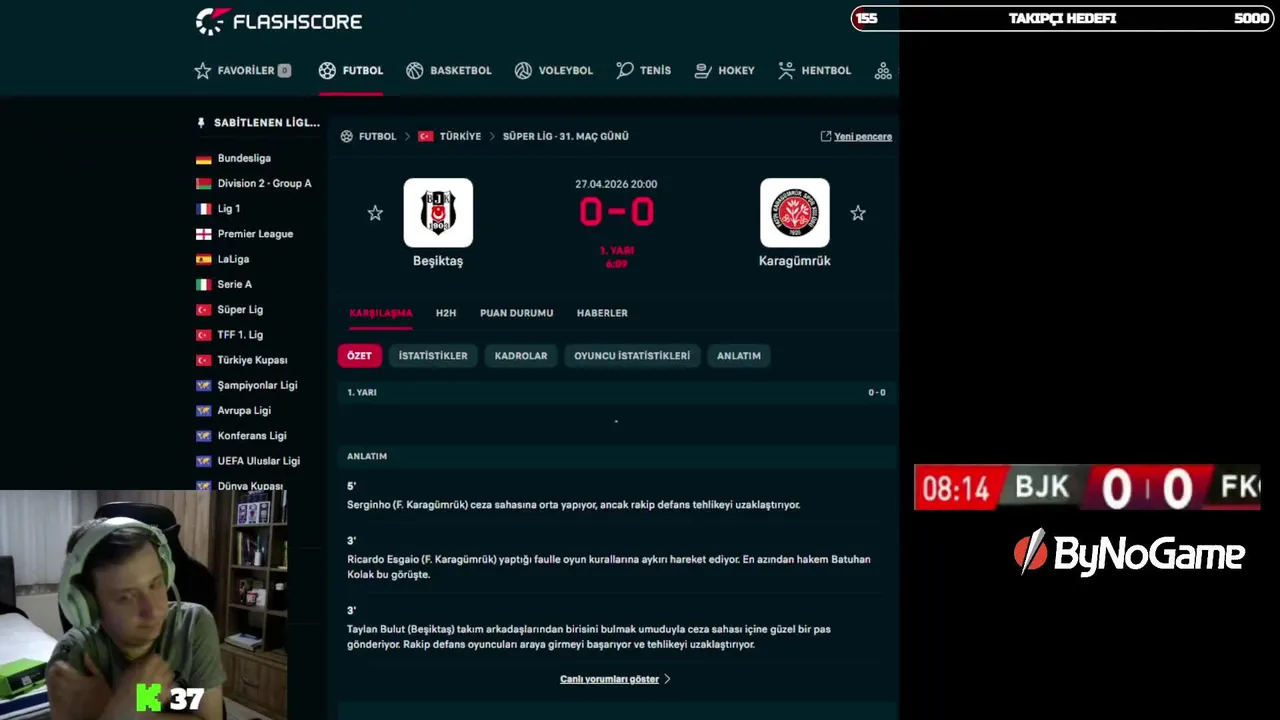Open LaLiga in sidebar
Viewport: 1280px width, 720px height.
tap(233, 259)
